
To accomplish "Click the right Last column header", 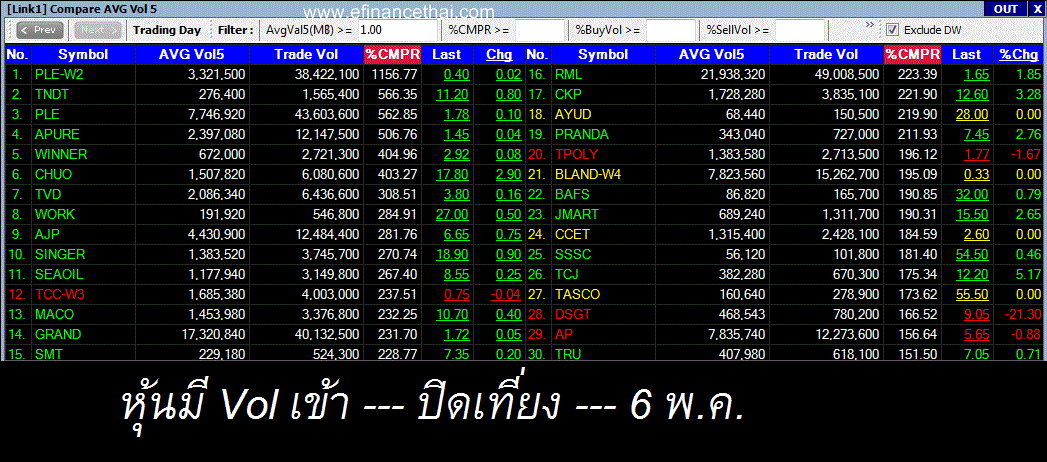I will pyautogui.click(x=967, y=55).
